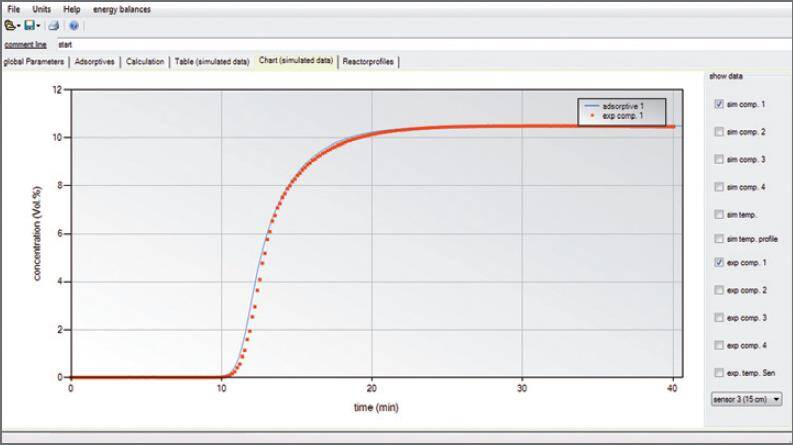Image resolution: width=793 pixels, height=445 pixels.
Task: Switch to the Reactorprofiles tab
Action: click(x=369, y=61)
